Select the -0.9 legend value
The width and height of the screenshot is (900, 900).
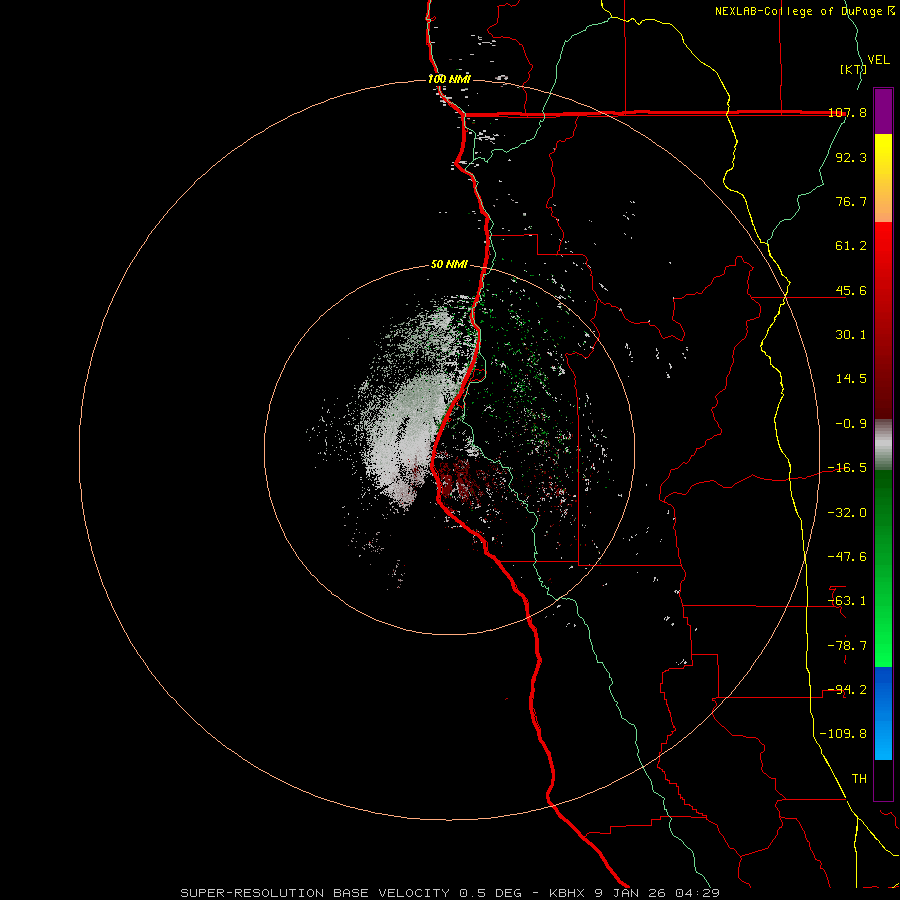(x=851, y=424)
